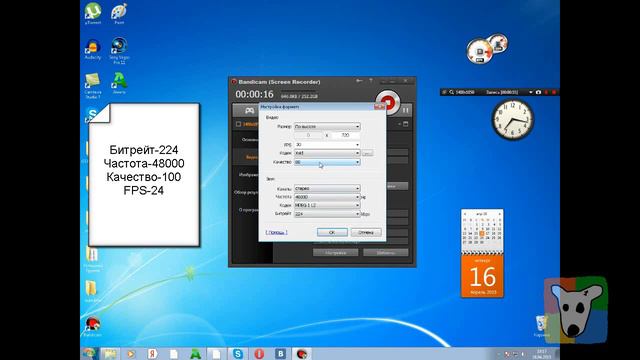Click the Настройки button at the bottom of Bandicam
This screenshot has width=640, height=360.
coord(336,253)
